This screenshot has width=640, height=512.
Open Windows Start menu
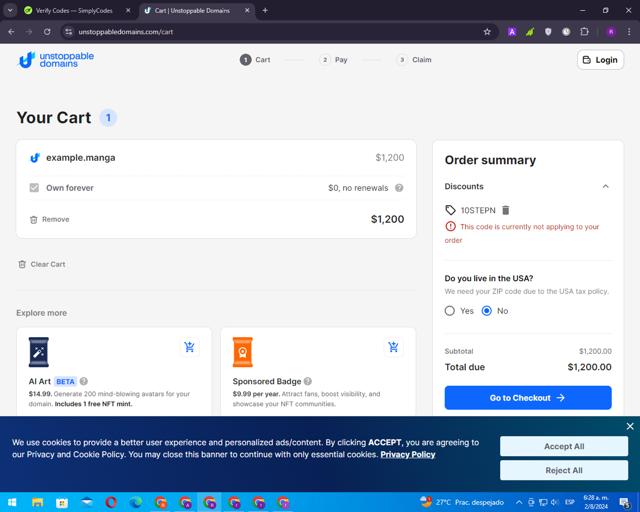tap(12, 502)
